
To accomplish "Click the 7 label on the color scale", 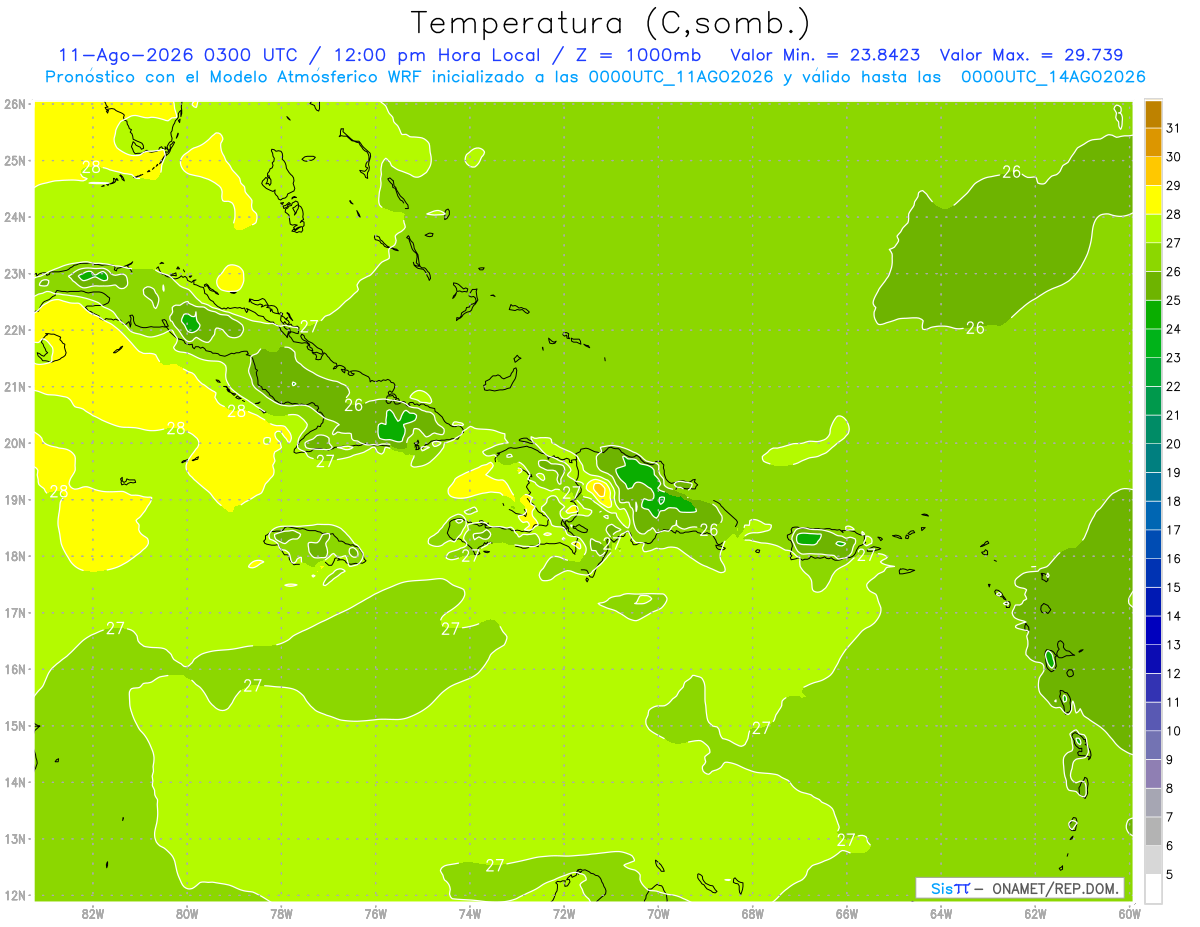I will click(x=1169, y=817).
